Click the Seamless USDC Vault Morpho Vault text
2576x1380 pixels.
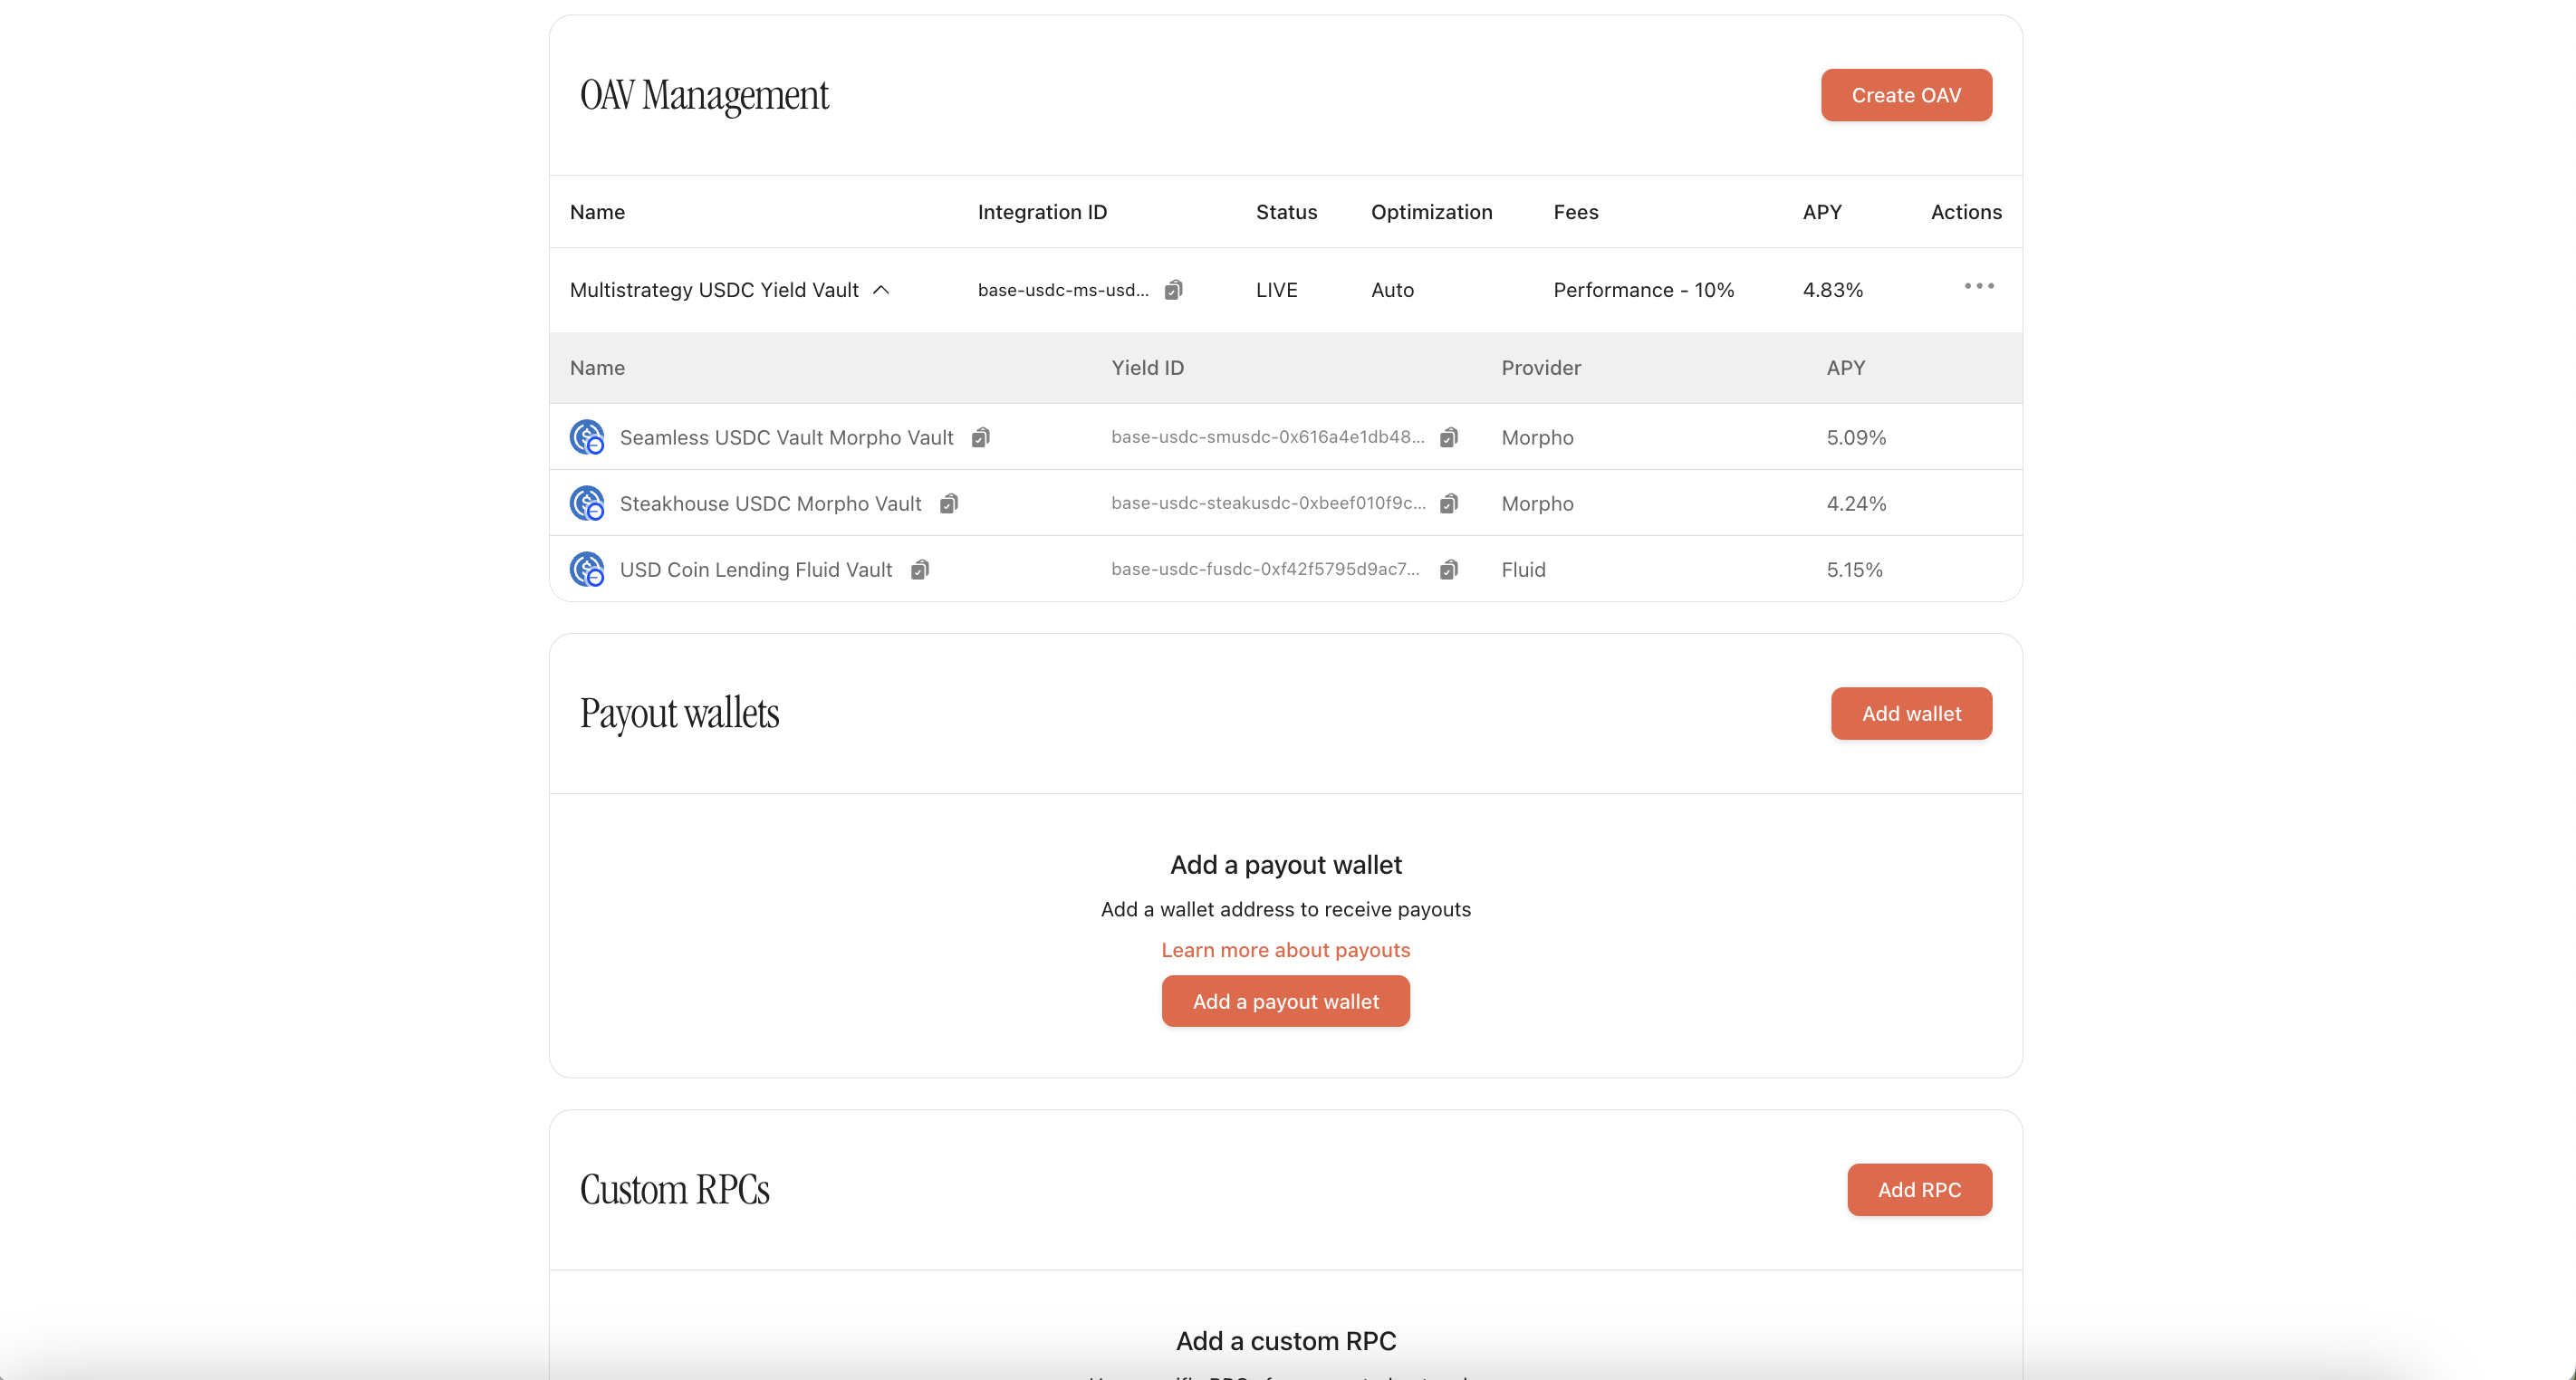tap(787, 437)
